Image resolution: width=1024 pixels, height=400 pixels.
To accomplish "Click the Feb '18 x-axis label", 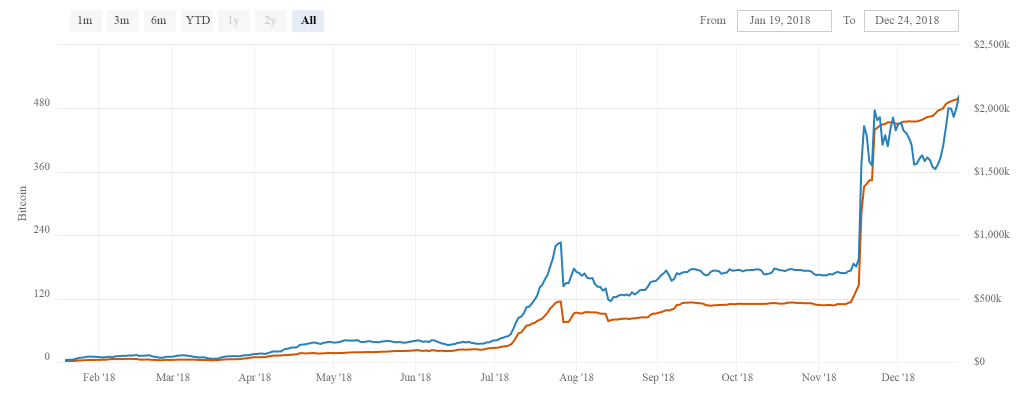I will (98, 378).
